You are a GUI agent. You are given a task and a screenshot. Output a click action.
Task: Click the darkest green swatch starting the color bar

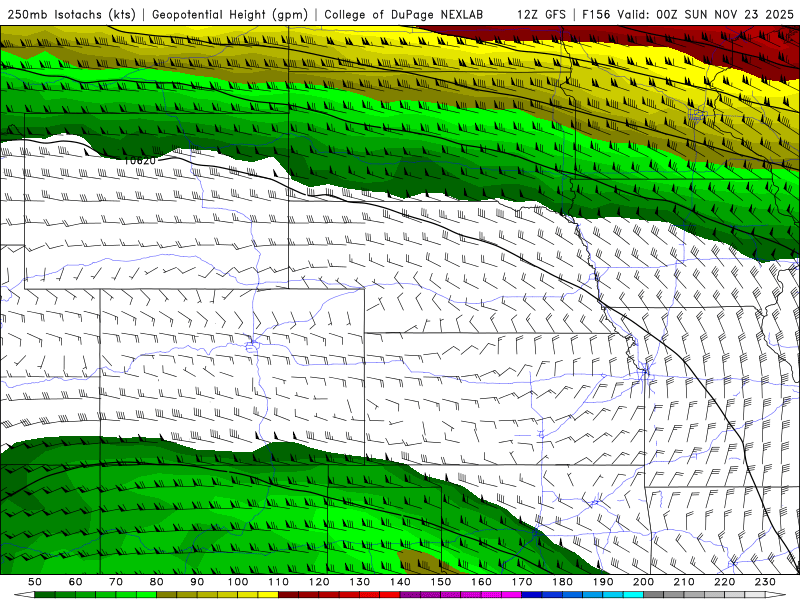(x=45, y=595)
